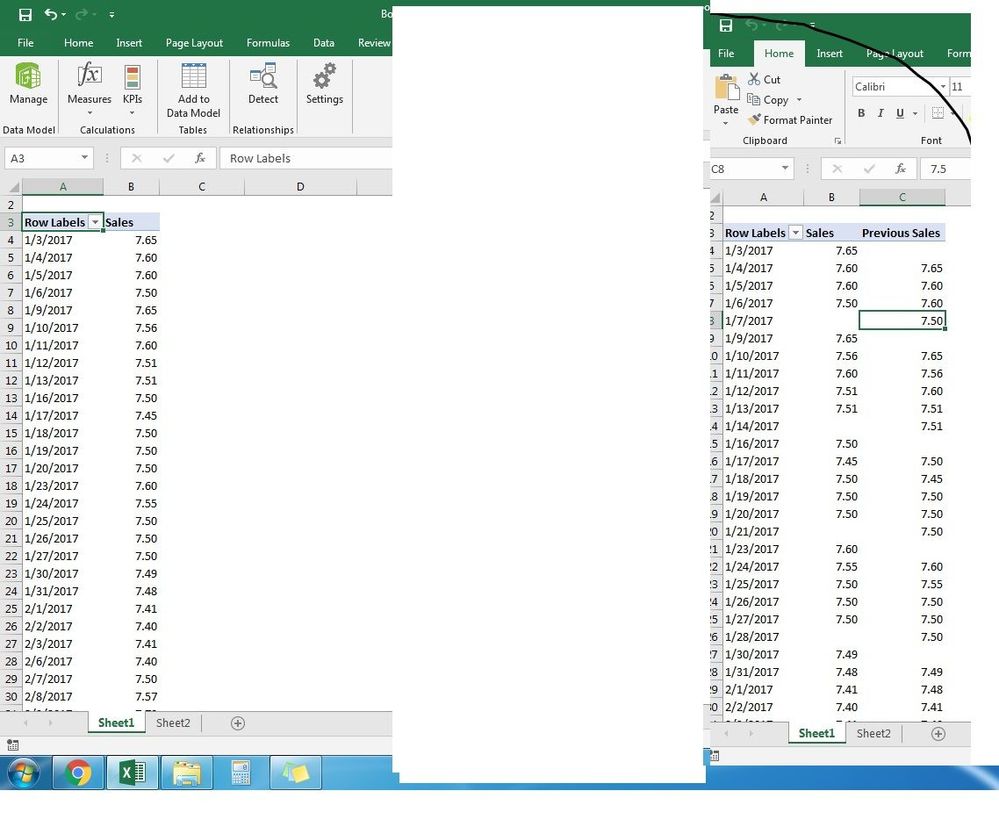Switch to Sheet2 in left window
This screenshot has height=827, width=999.
click(x=173, y=723)
